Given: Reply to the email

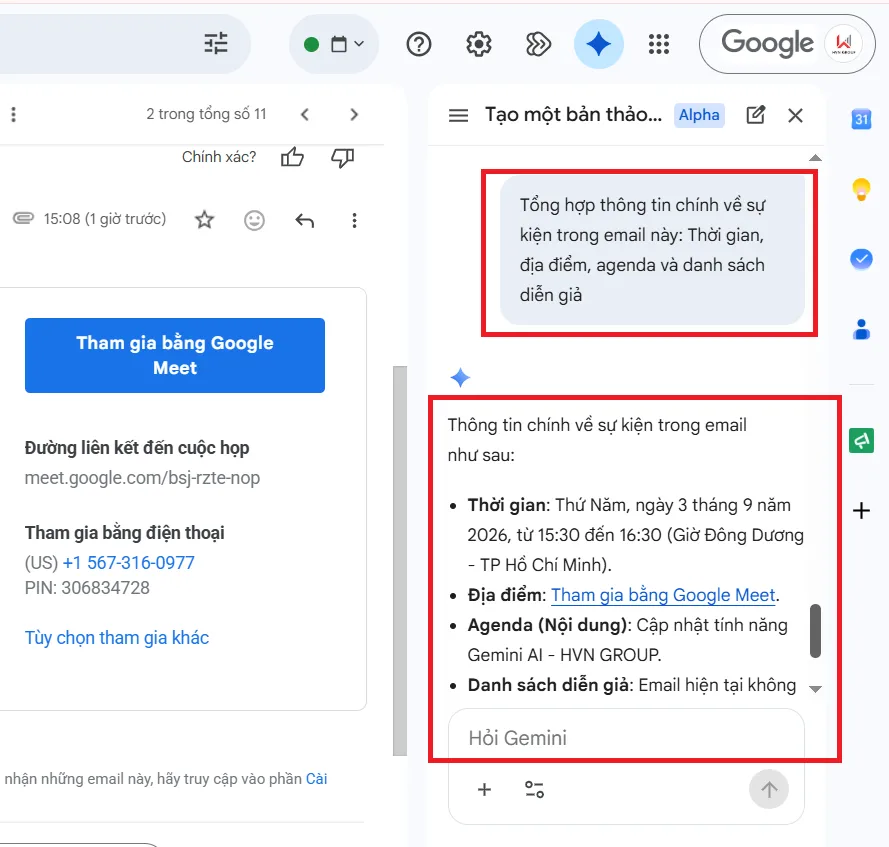Looking at the screenshot, I should 304,220.
